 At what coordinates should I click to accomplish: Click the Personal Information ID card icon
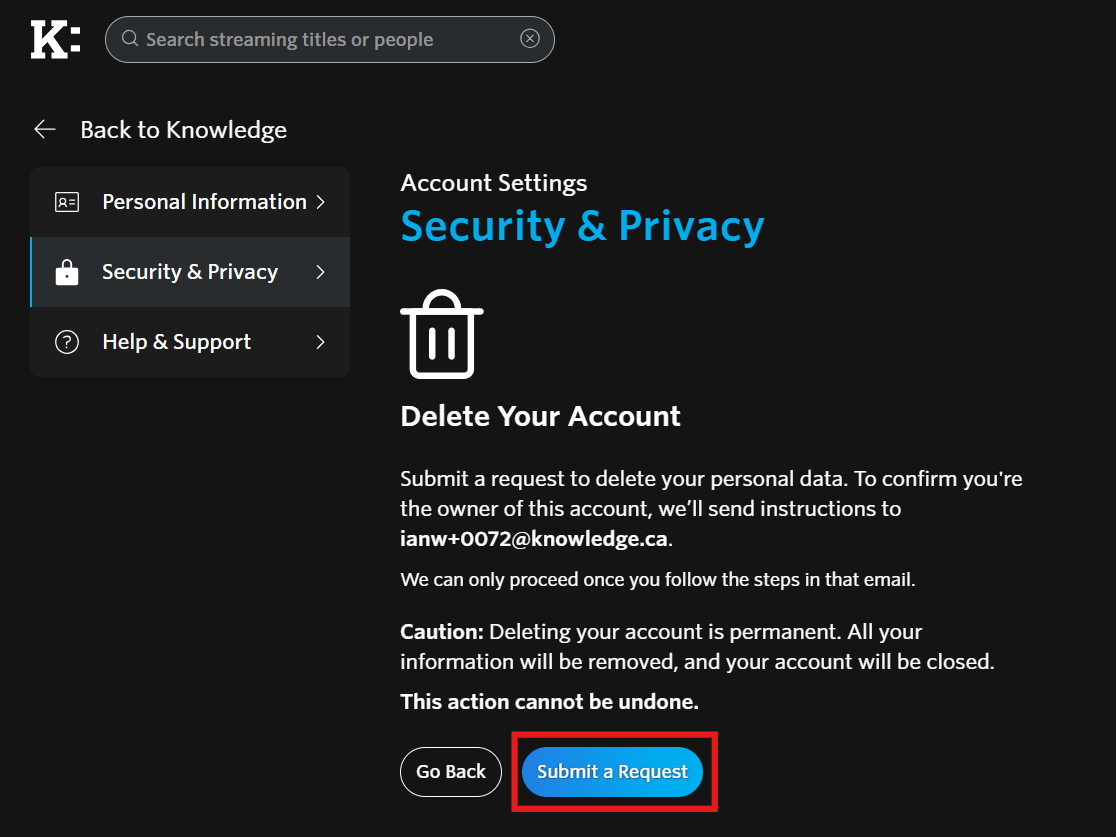coord(67,202)
